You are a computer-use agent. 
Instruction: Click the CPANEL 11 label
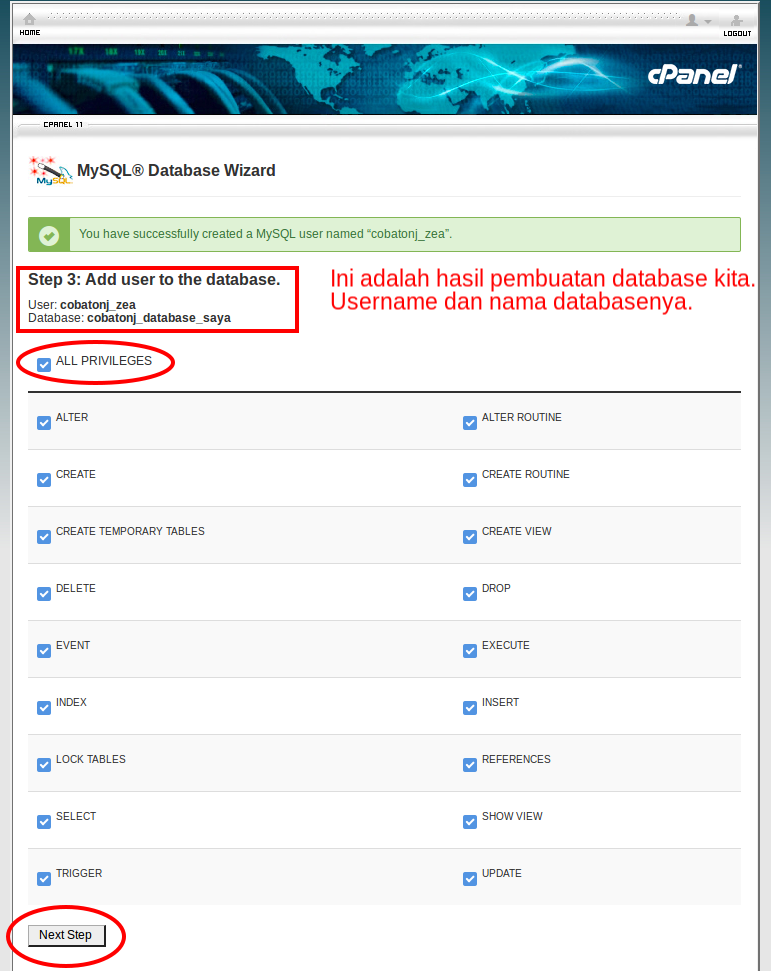tap(63, 124)
